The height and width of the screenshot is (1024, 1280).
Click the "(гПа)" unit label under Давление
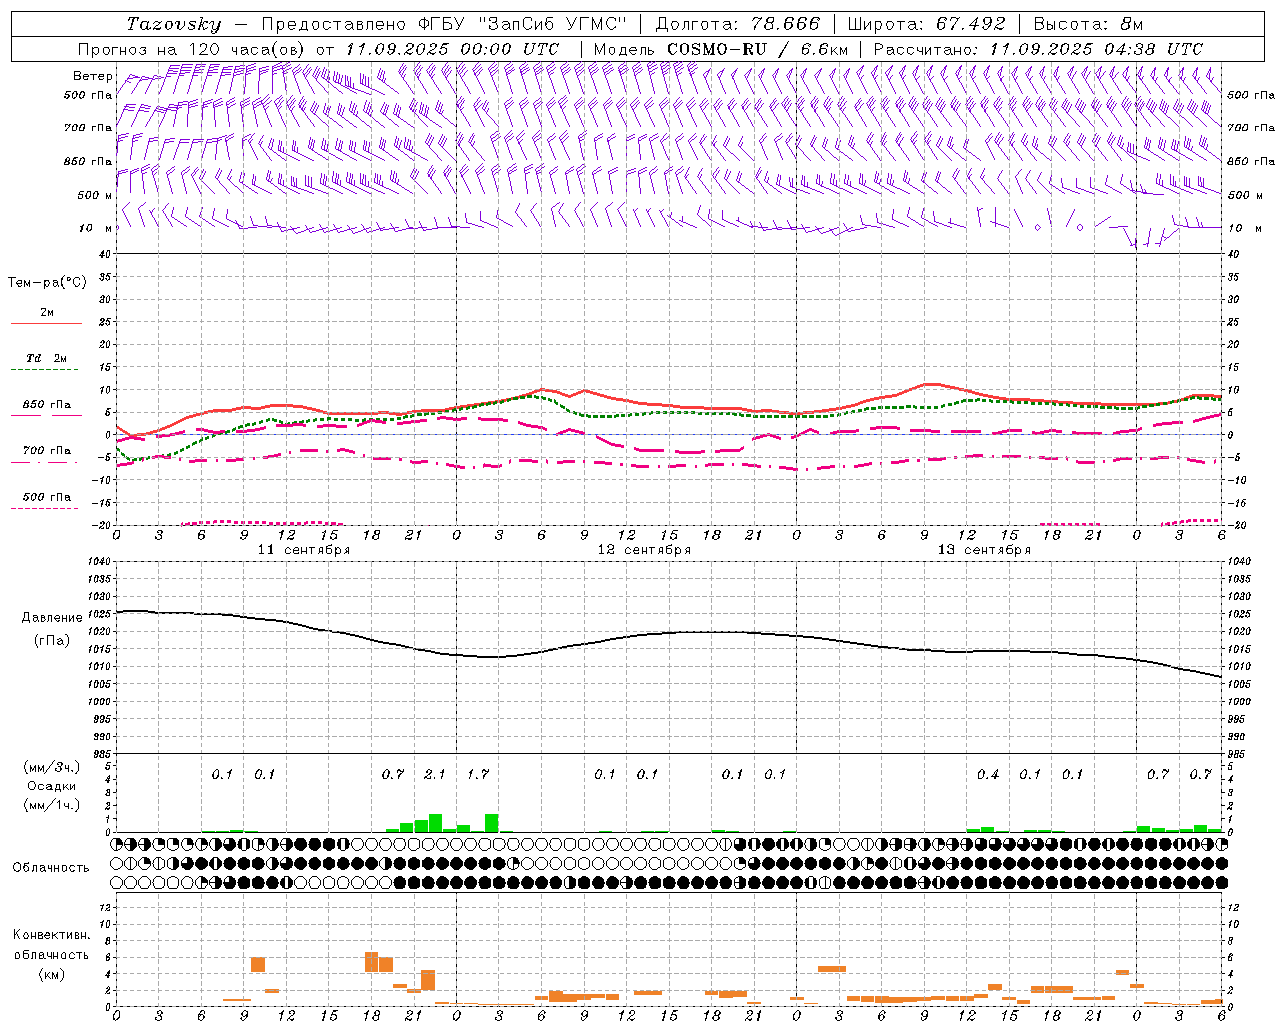pos(52,641)
